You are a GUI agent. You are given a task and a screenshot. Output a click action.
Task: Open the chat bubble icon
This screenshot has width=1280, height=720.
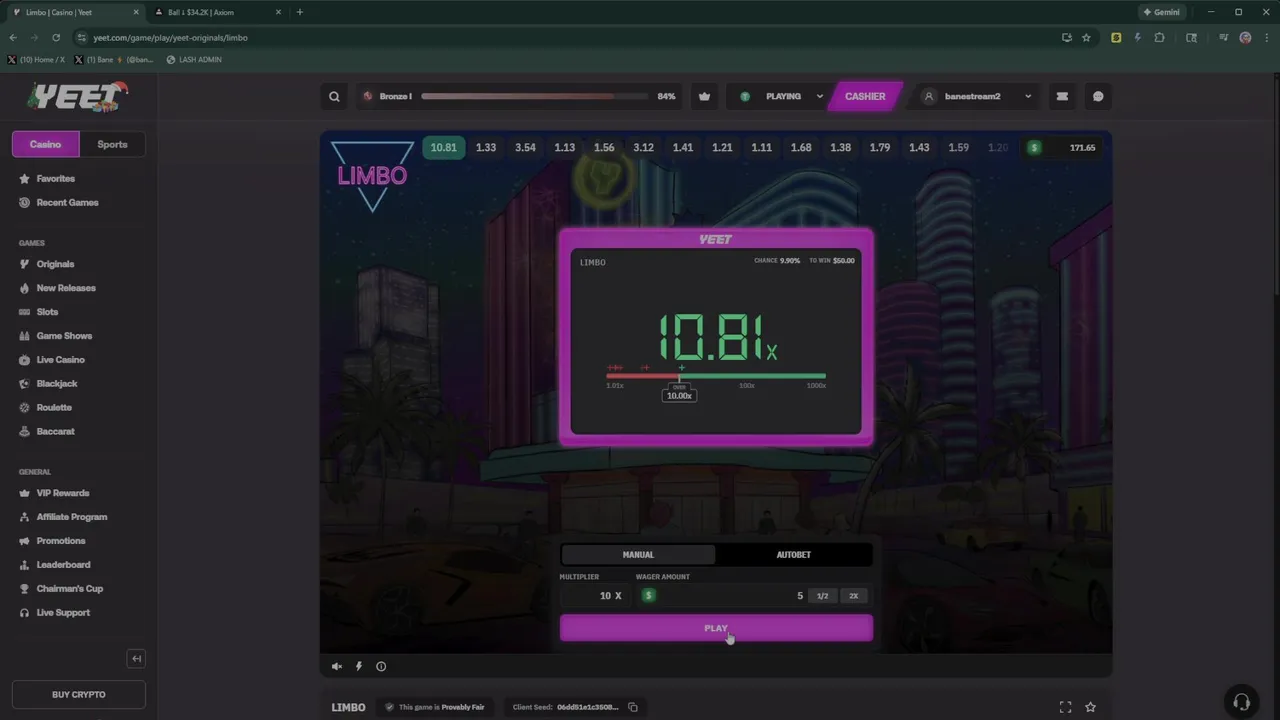1098,97
